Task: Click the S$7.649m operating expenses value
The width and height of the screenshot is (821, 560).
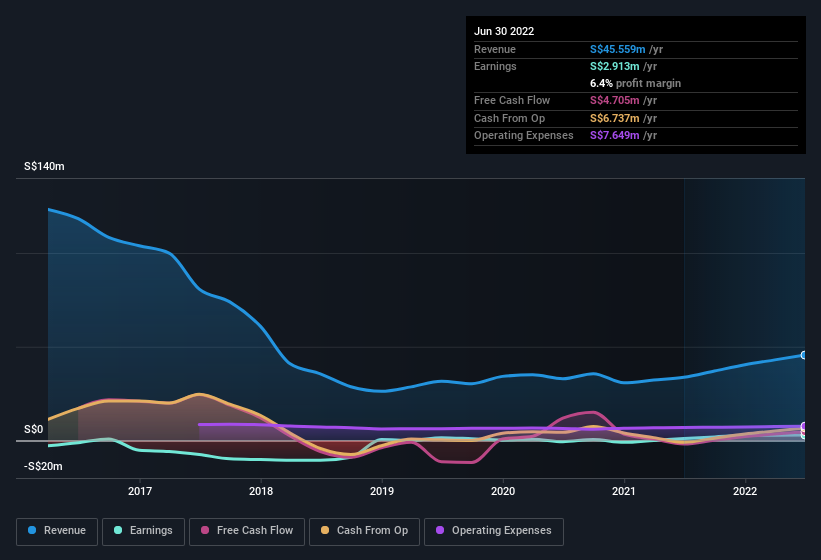Action: (614, 136)
